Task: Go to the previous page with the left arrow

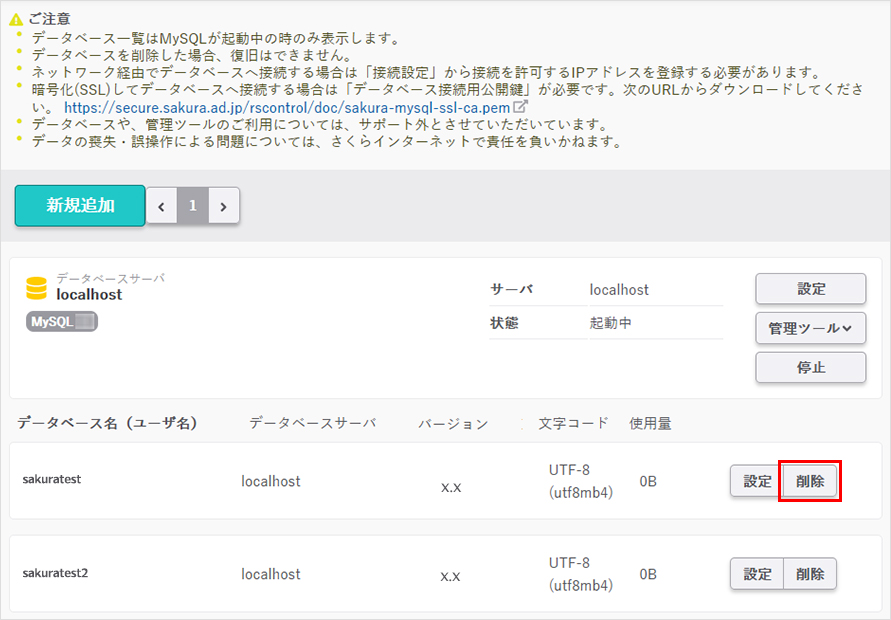Action: click(162, 206)
